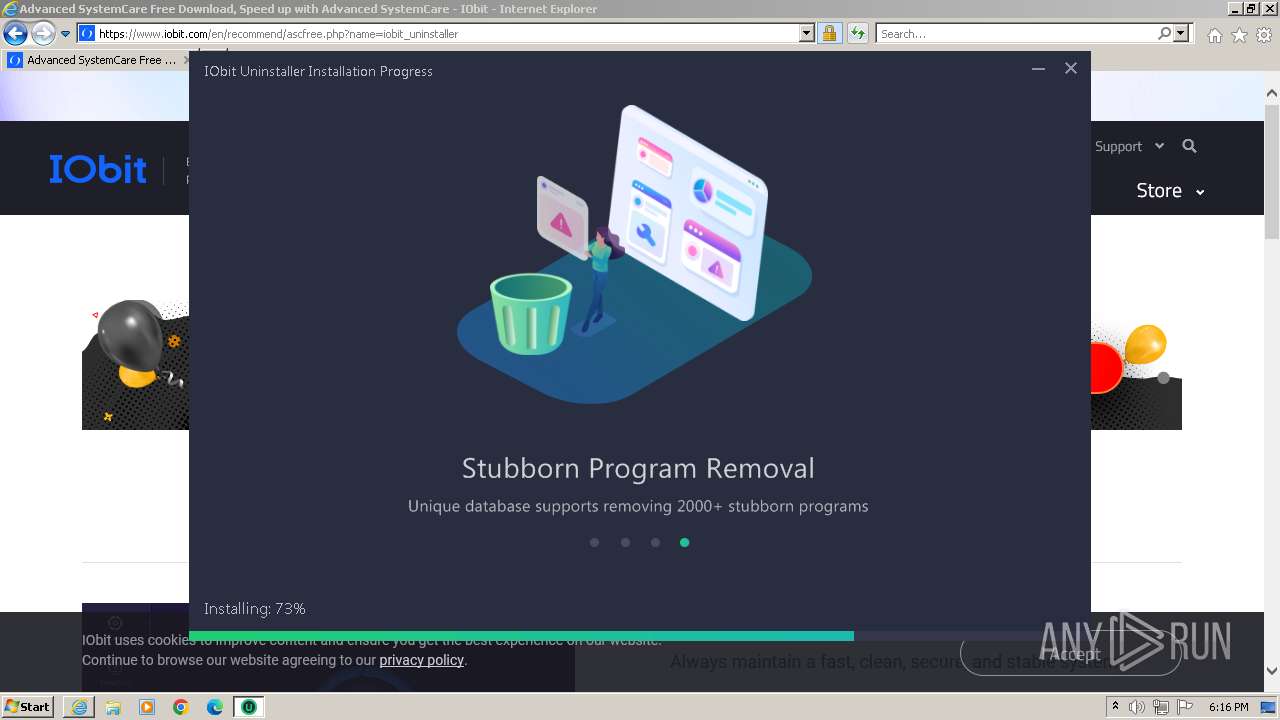The width and height of the screenshot is (1280, 720).
Task: Open the search provider dropdown arrow
Action: click(x=1181, y=34)
